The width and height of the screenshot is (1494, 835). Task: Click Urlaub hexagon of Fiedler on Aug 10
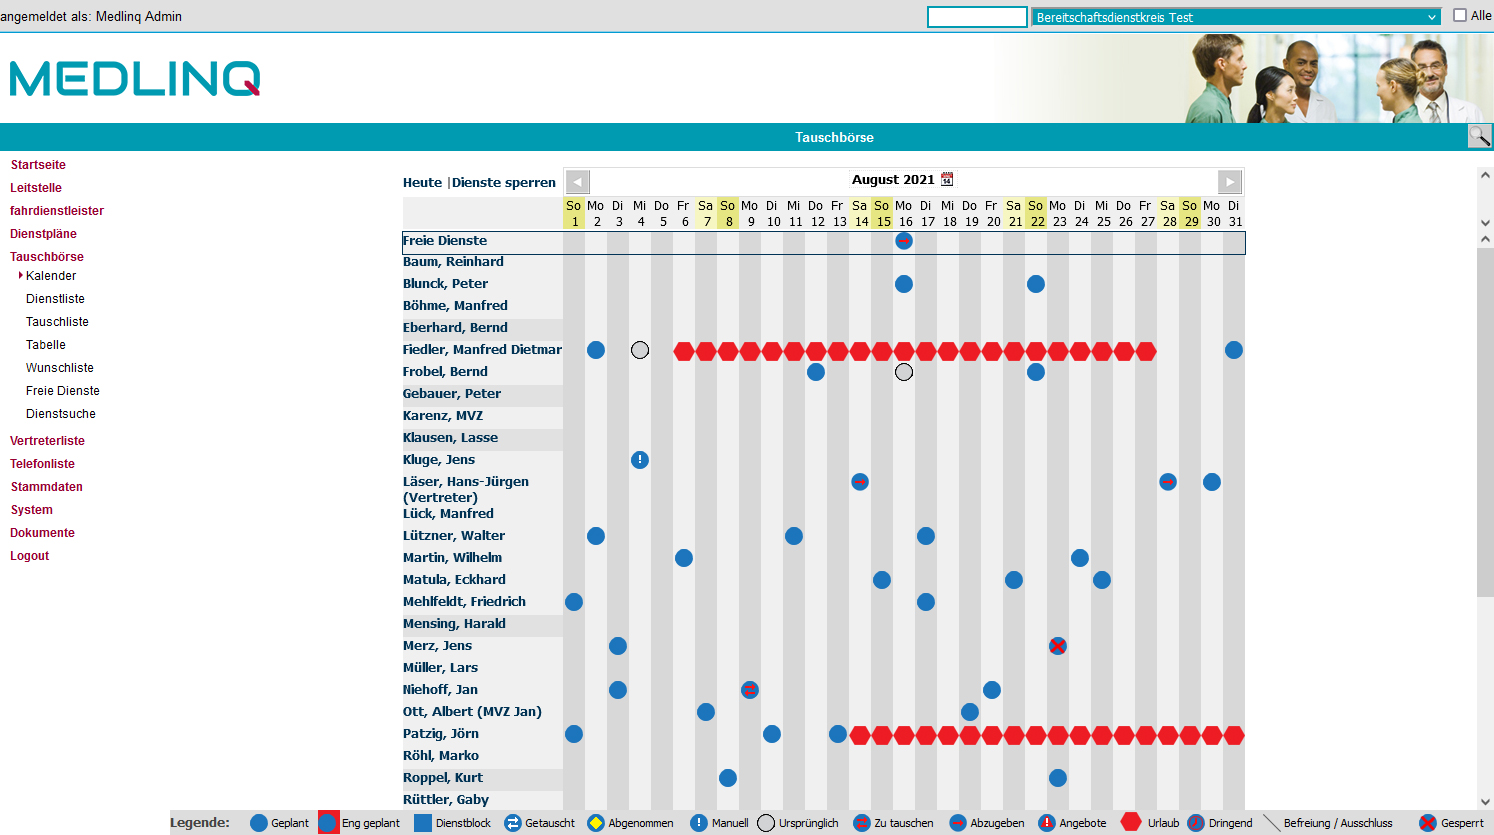(x=772, y=351)
